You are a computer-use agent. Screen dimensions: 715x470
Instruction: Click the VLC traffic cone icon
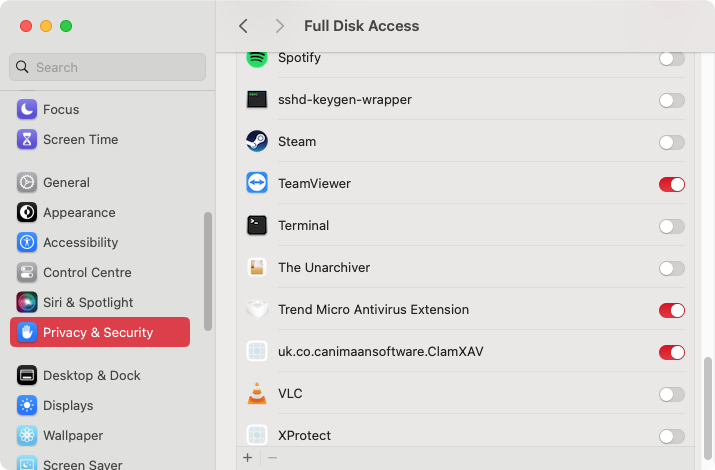(257, 393)
